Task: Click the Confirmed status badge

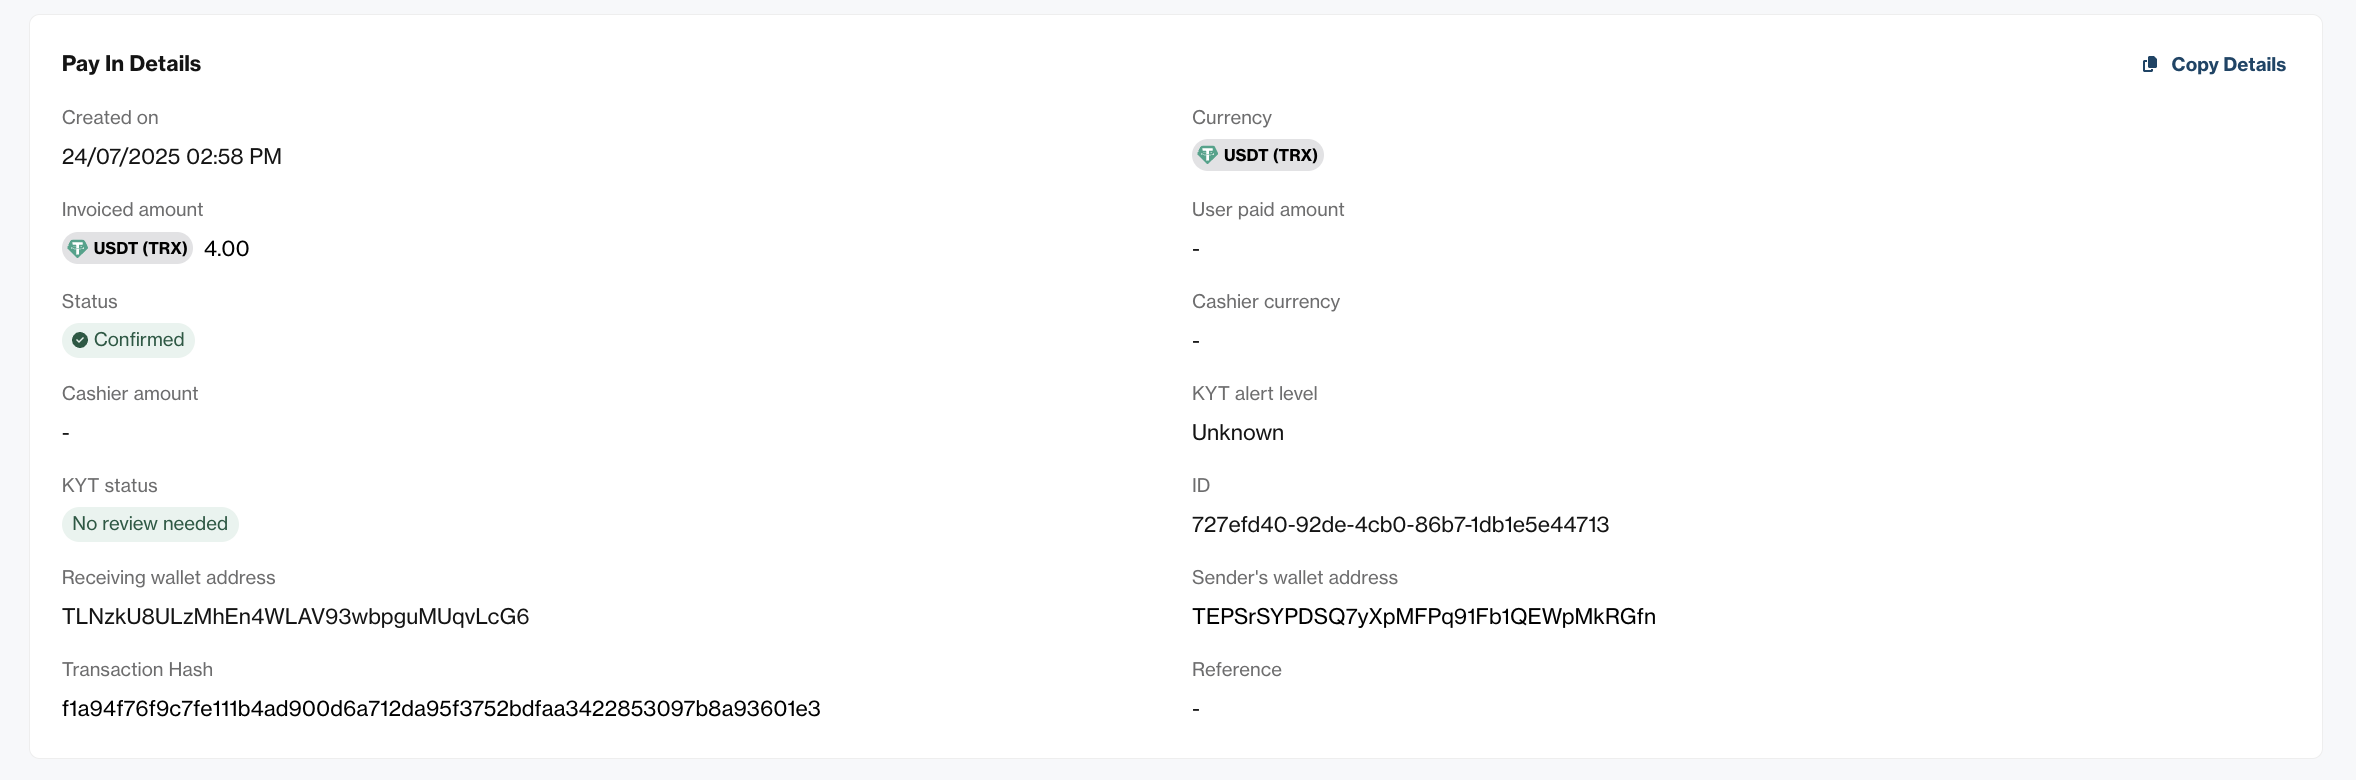Action: point(128,340)
